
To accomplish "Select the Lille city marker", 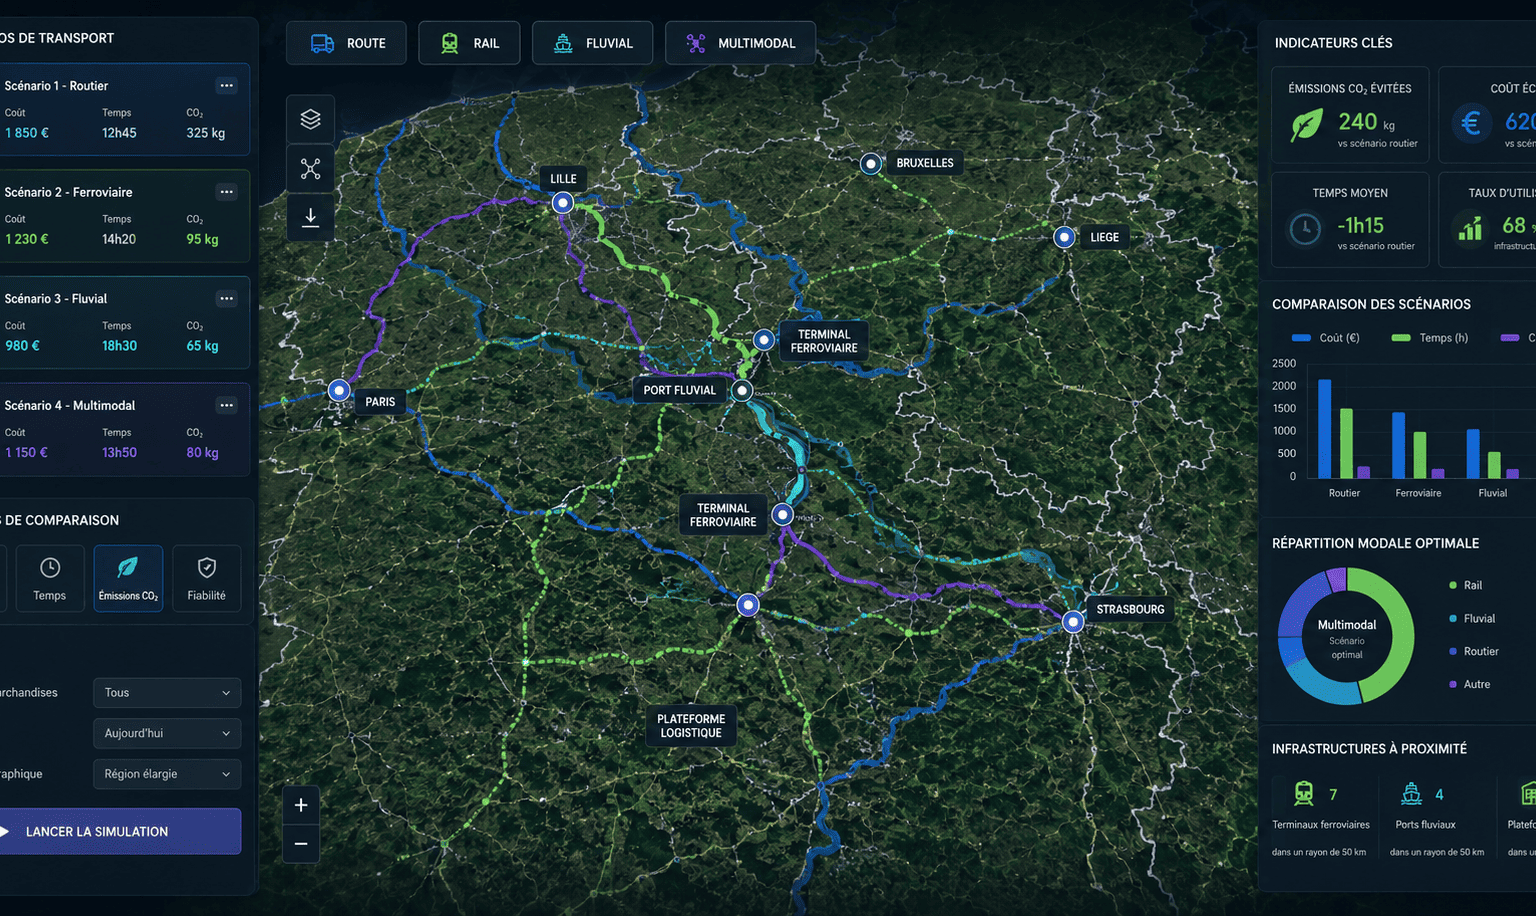I will pos(563,203).
